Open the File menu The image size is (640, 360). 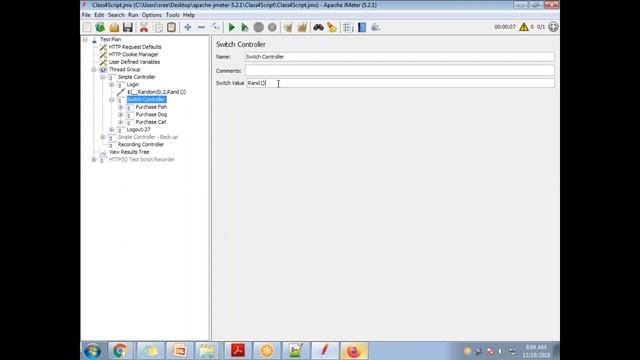pos(86,15)
